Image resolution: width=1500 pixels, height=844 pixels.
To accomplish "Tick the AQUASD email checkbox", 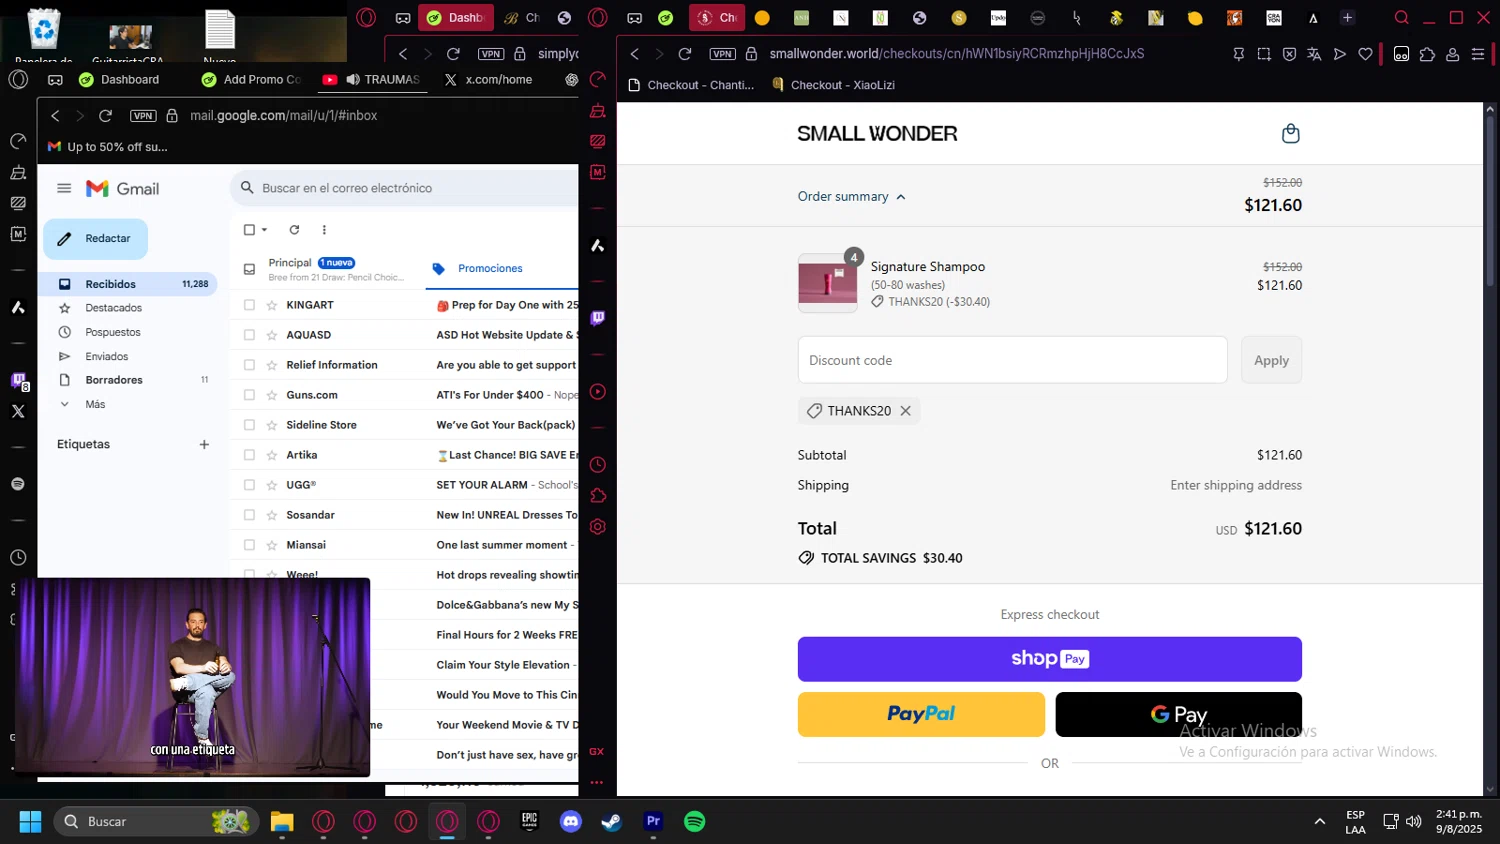I will [x=249, y=335].
